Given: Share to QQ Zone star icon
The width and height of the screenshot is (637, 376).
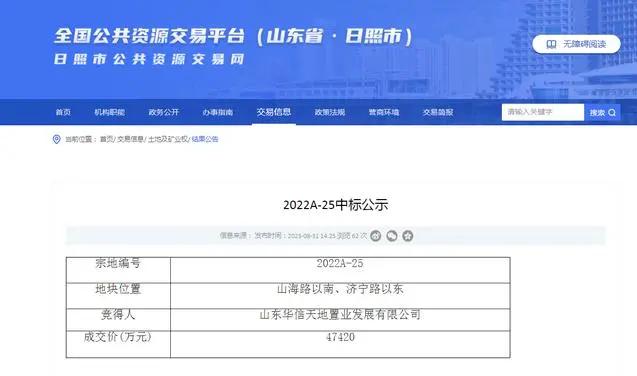Looking at the screenshot, I should (x=407, y=236).
